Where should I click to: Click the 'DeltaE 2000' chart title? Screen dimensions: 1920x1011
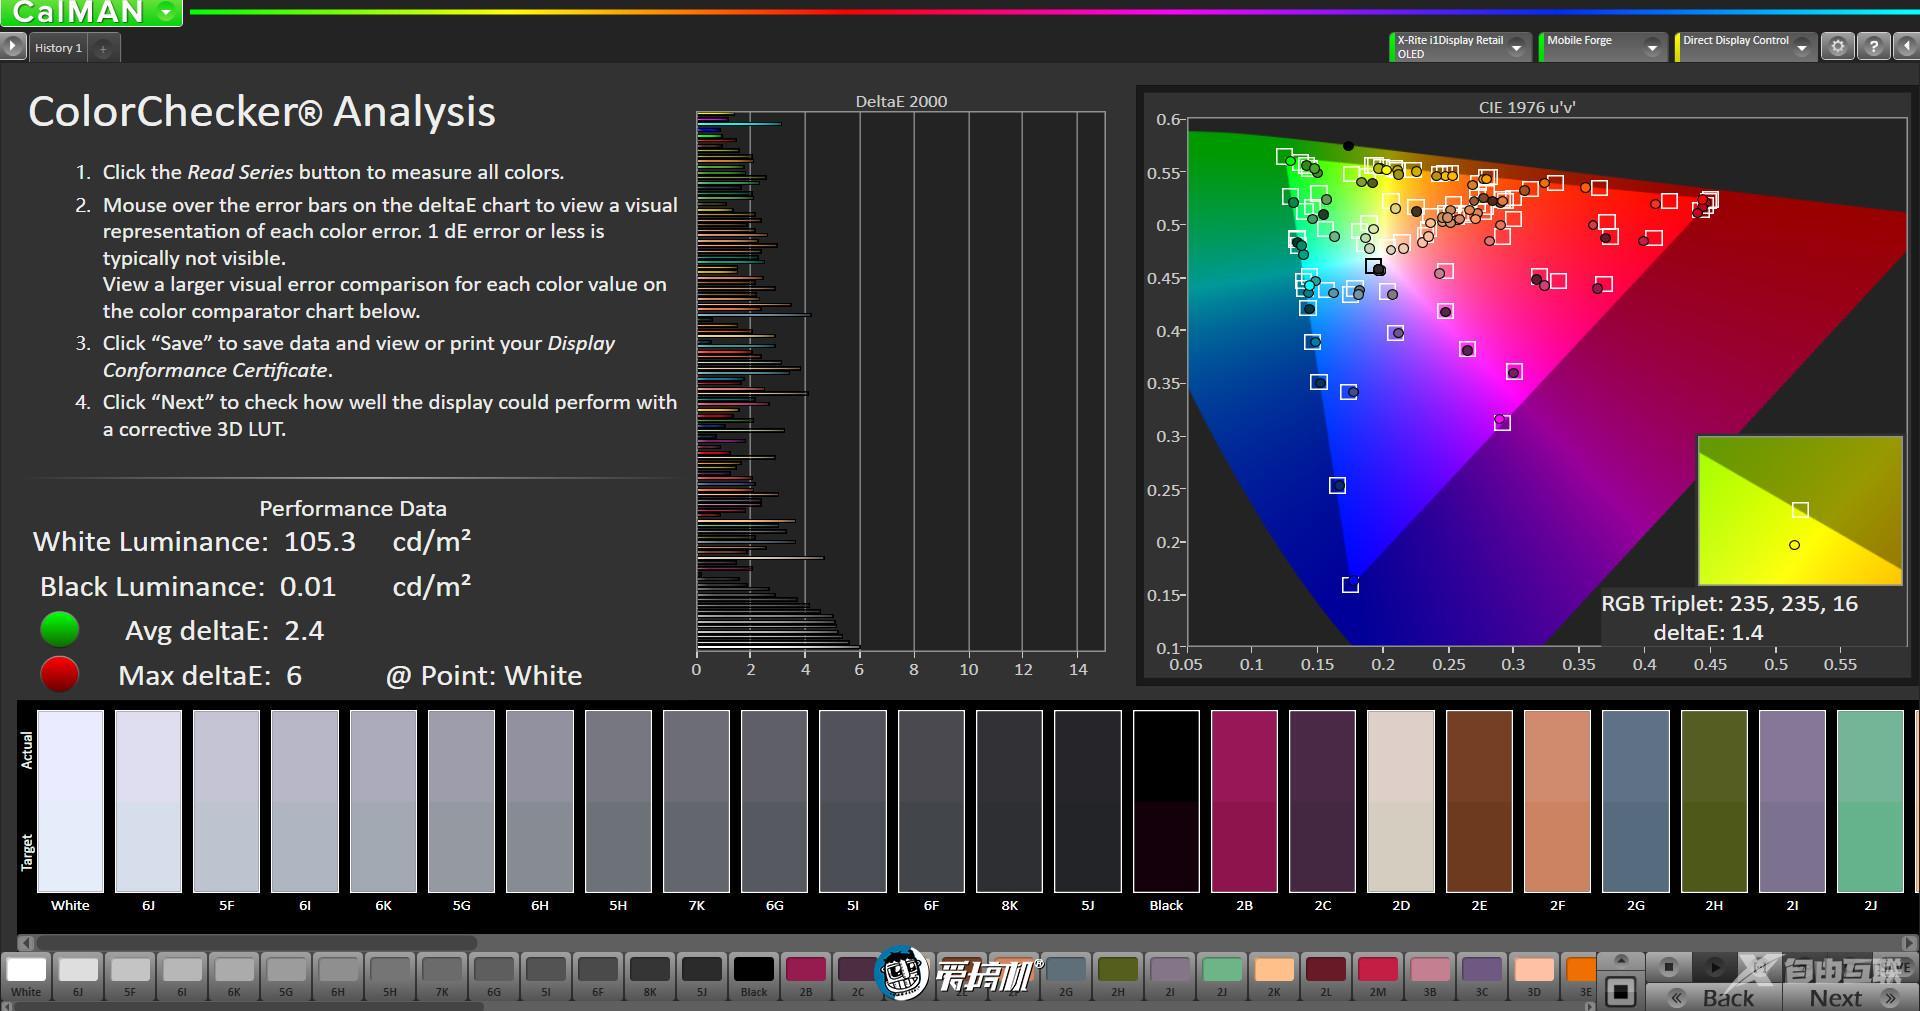coord(901,101)
